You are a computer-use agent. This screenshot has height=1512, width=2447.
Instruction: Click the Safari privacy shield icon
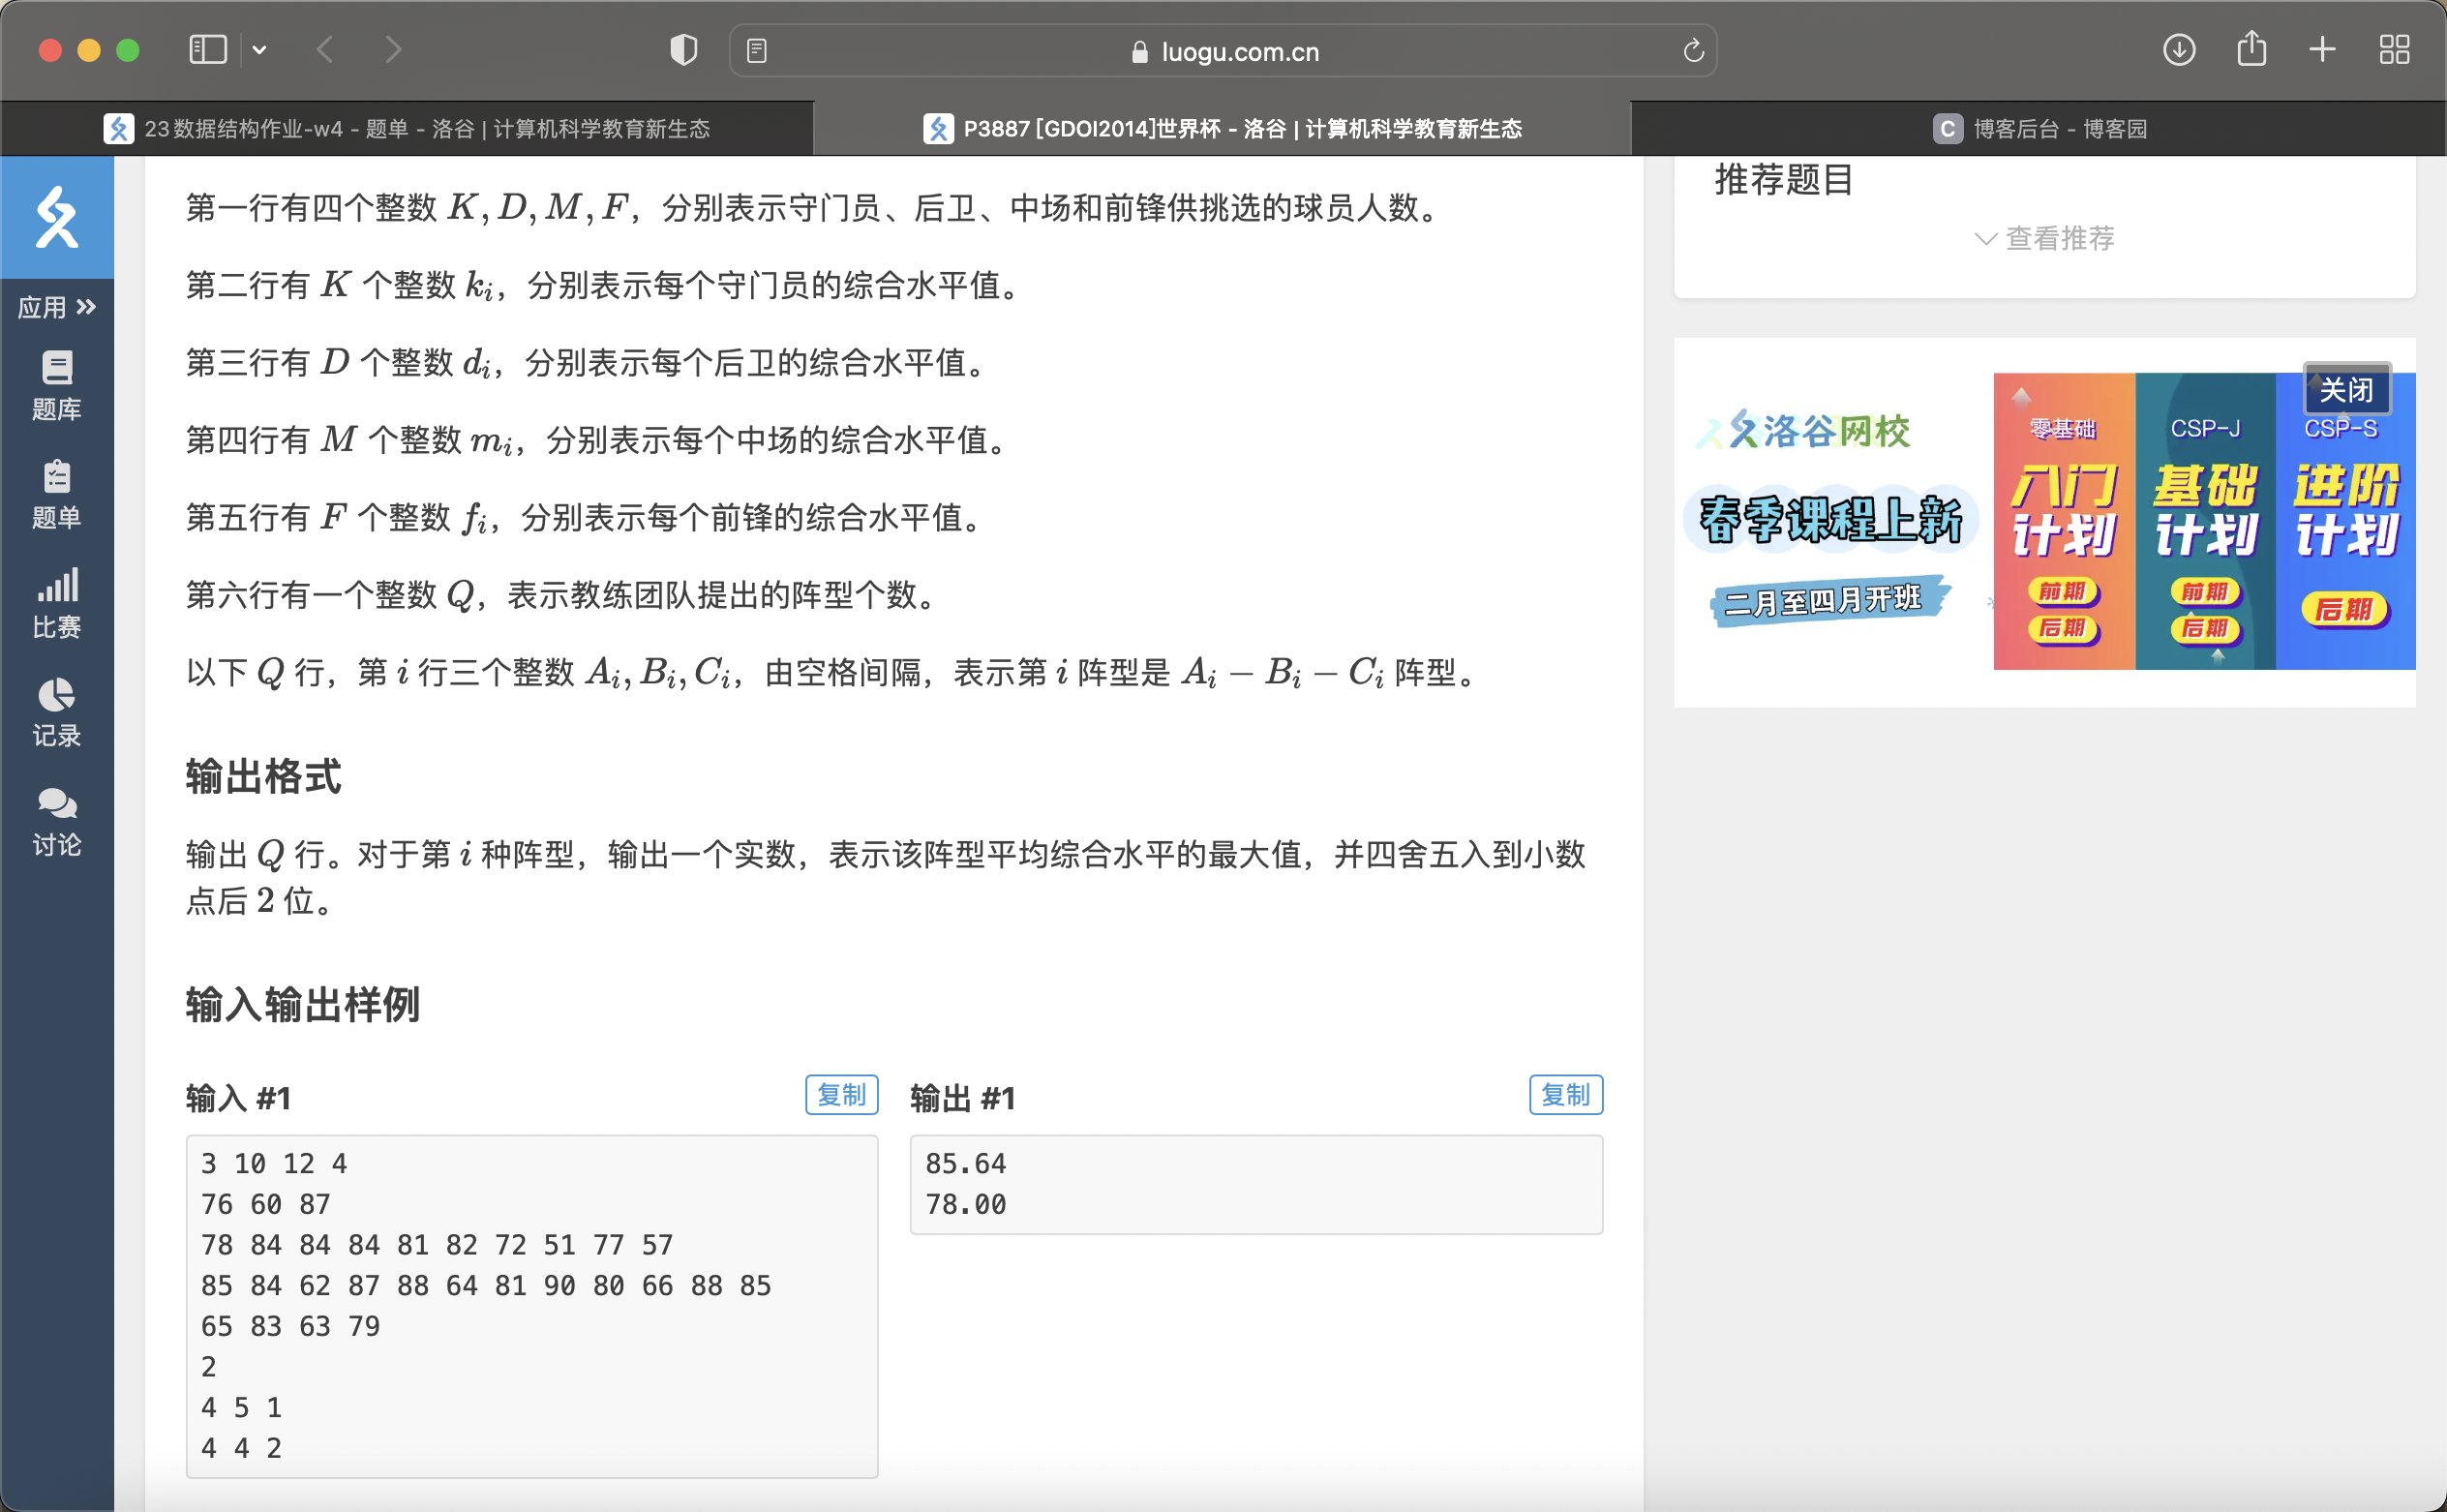coord(683,50)
